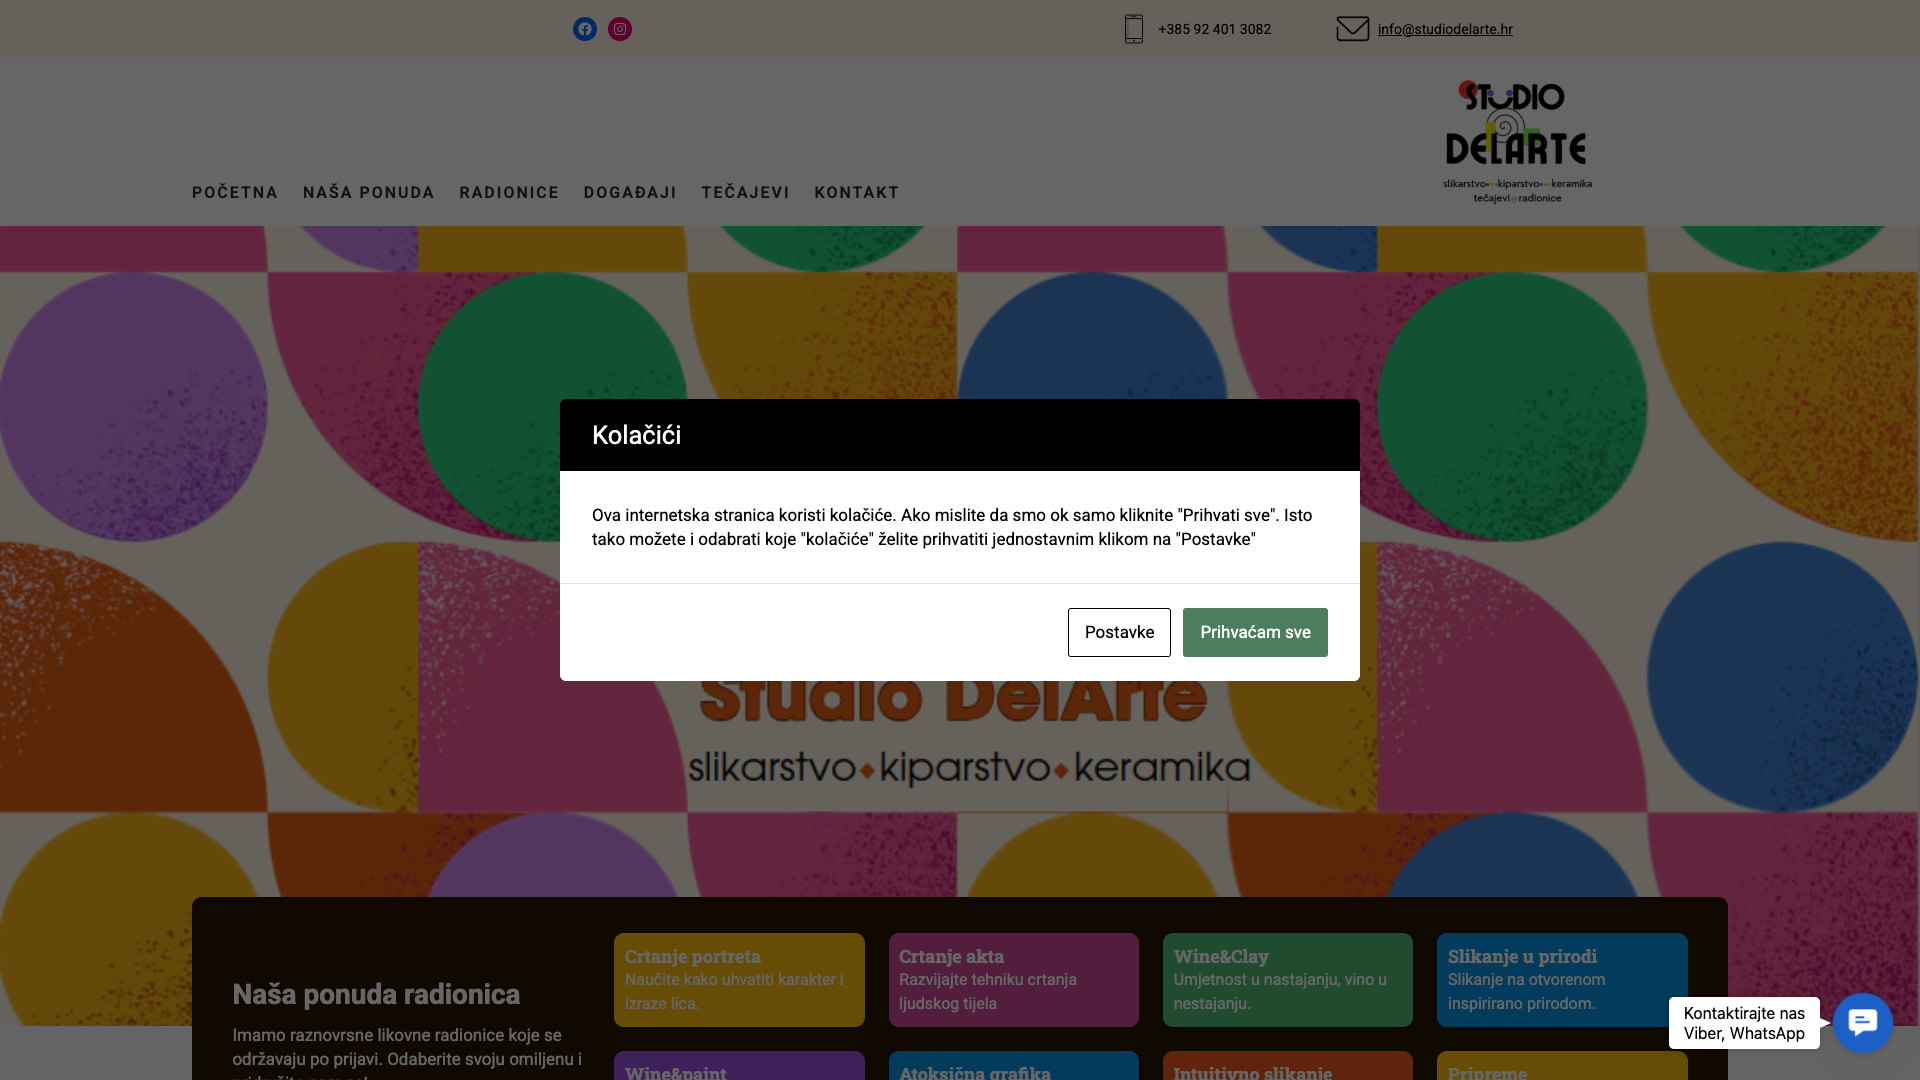The height and width of the screenshot is (1080, 1920).
Task: Select the TEČAJEVI menu item
Action: 746,192
